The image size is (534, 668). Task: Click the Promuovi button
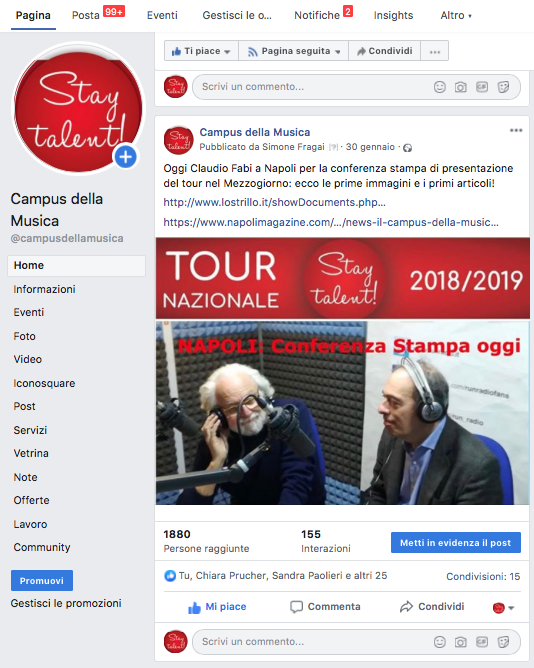click(x=42, y=581)
